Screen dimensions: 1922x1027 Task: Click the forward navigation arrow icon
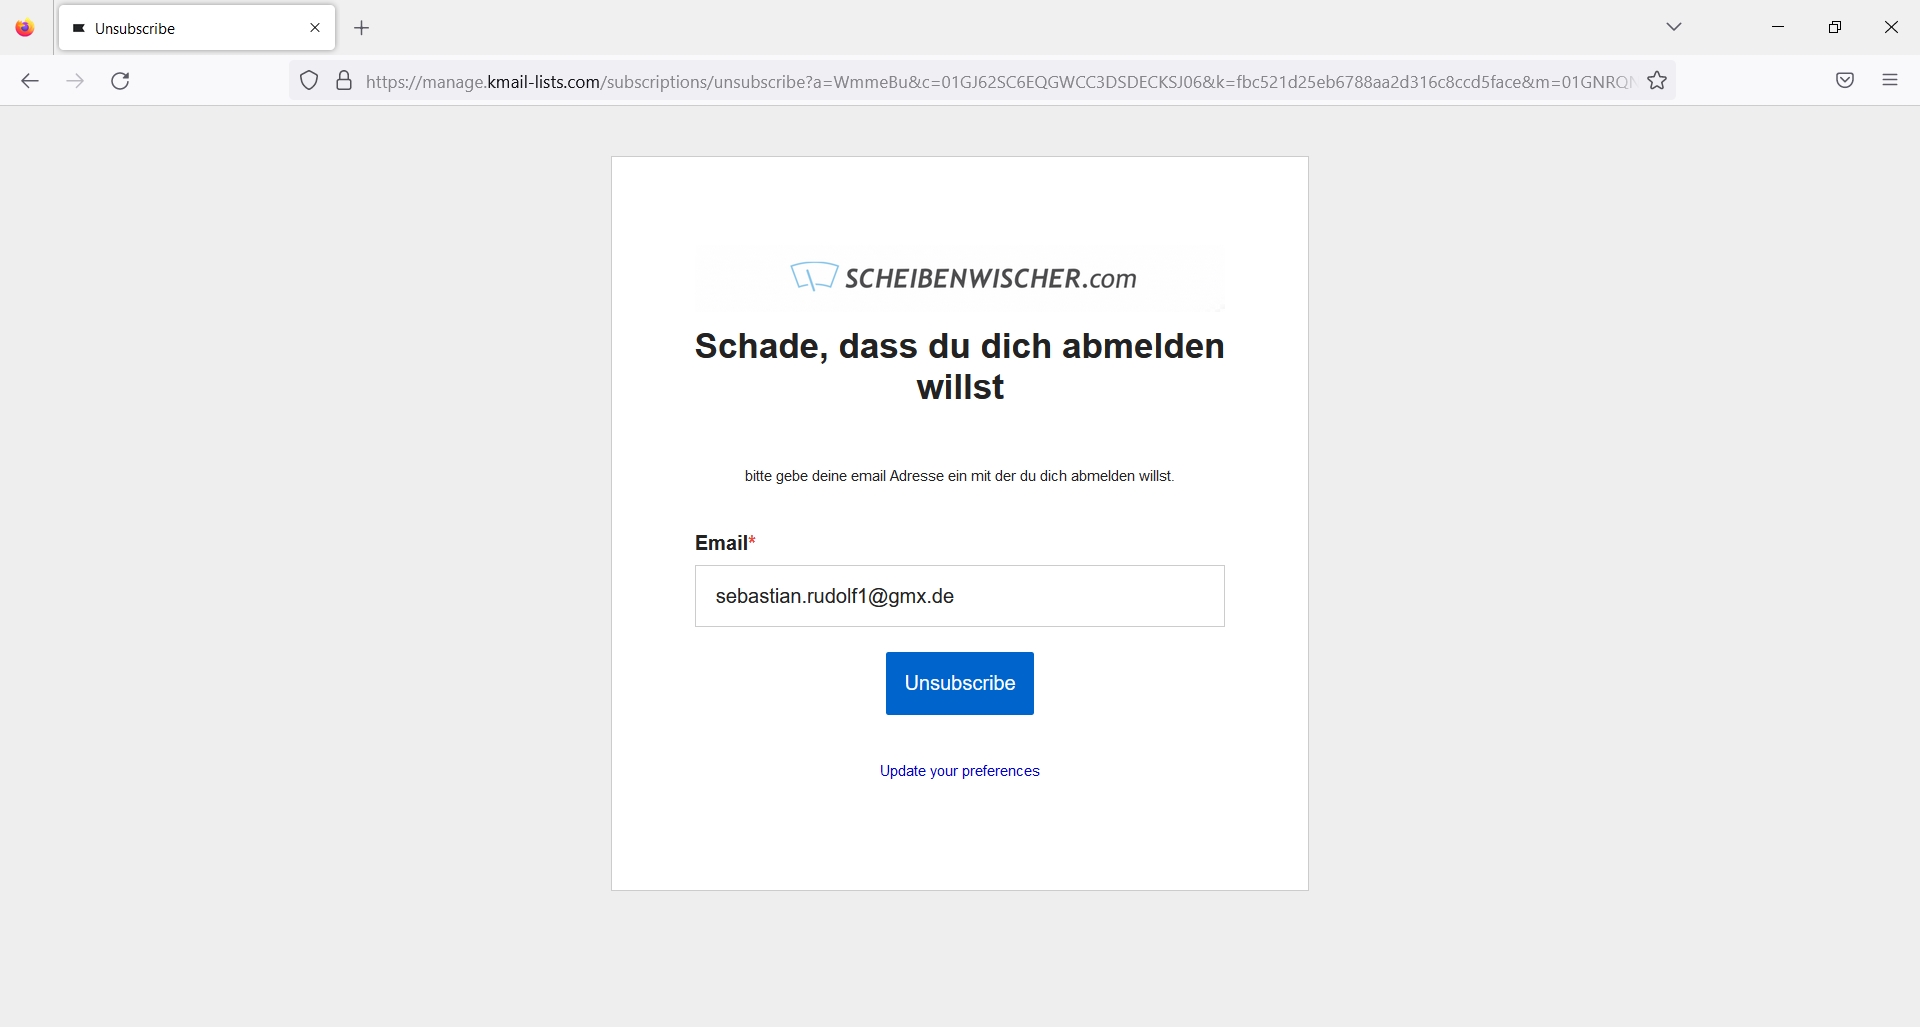[x=75, y=81]
